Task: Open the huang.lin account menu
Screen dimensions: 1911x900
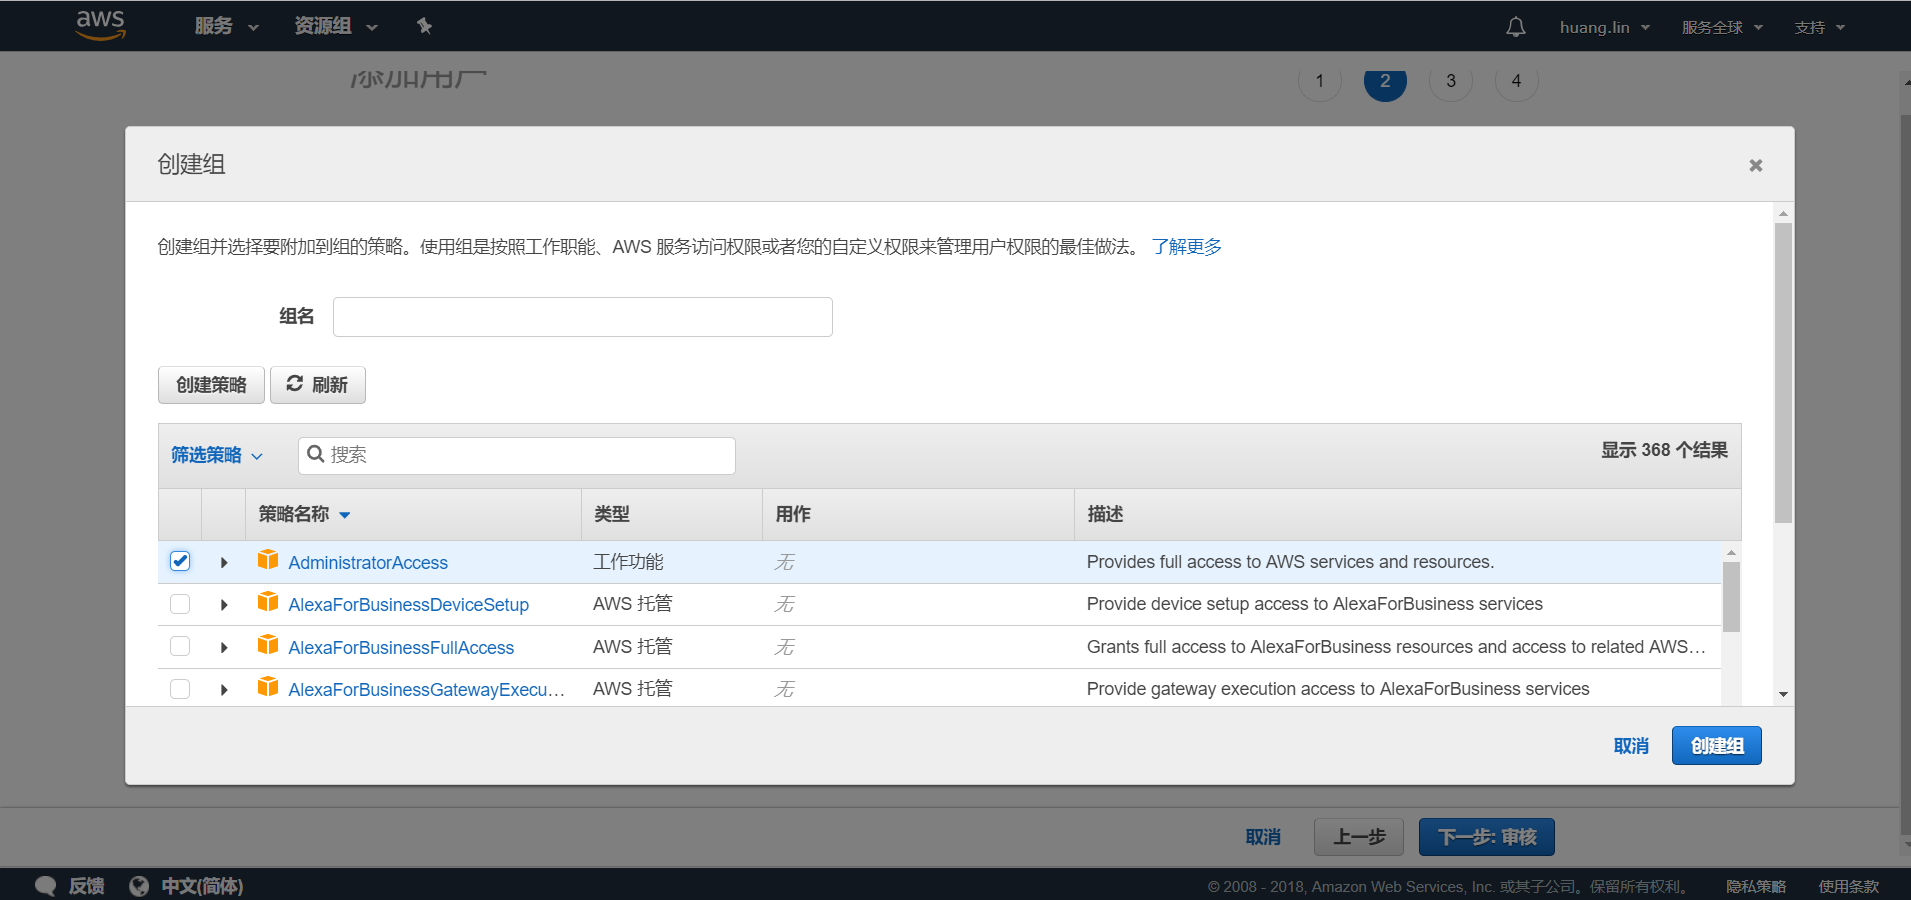Action: pyautogui.click(x=1605, y=27)
